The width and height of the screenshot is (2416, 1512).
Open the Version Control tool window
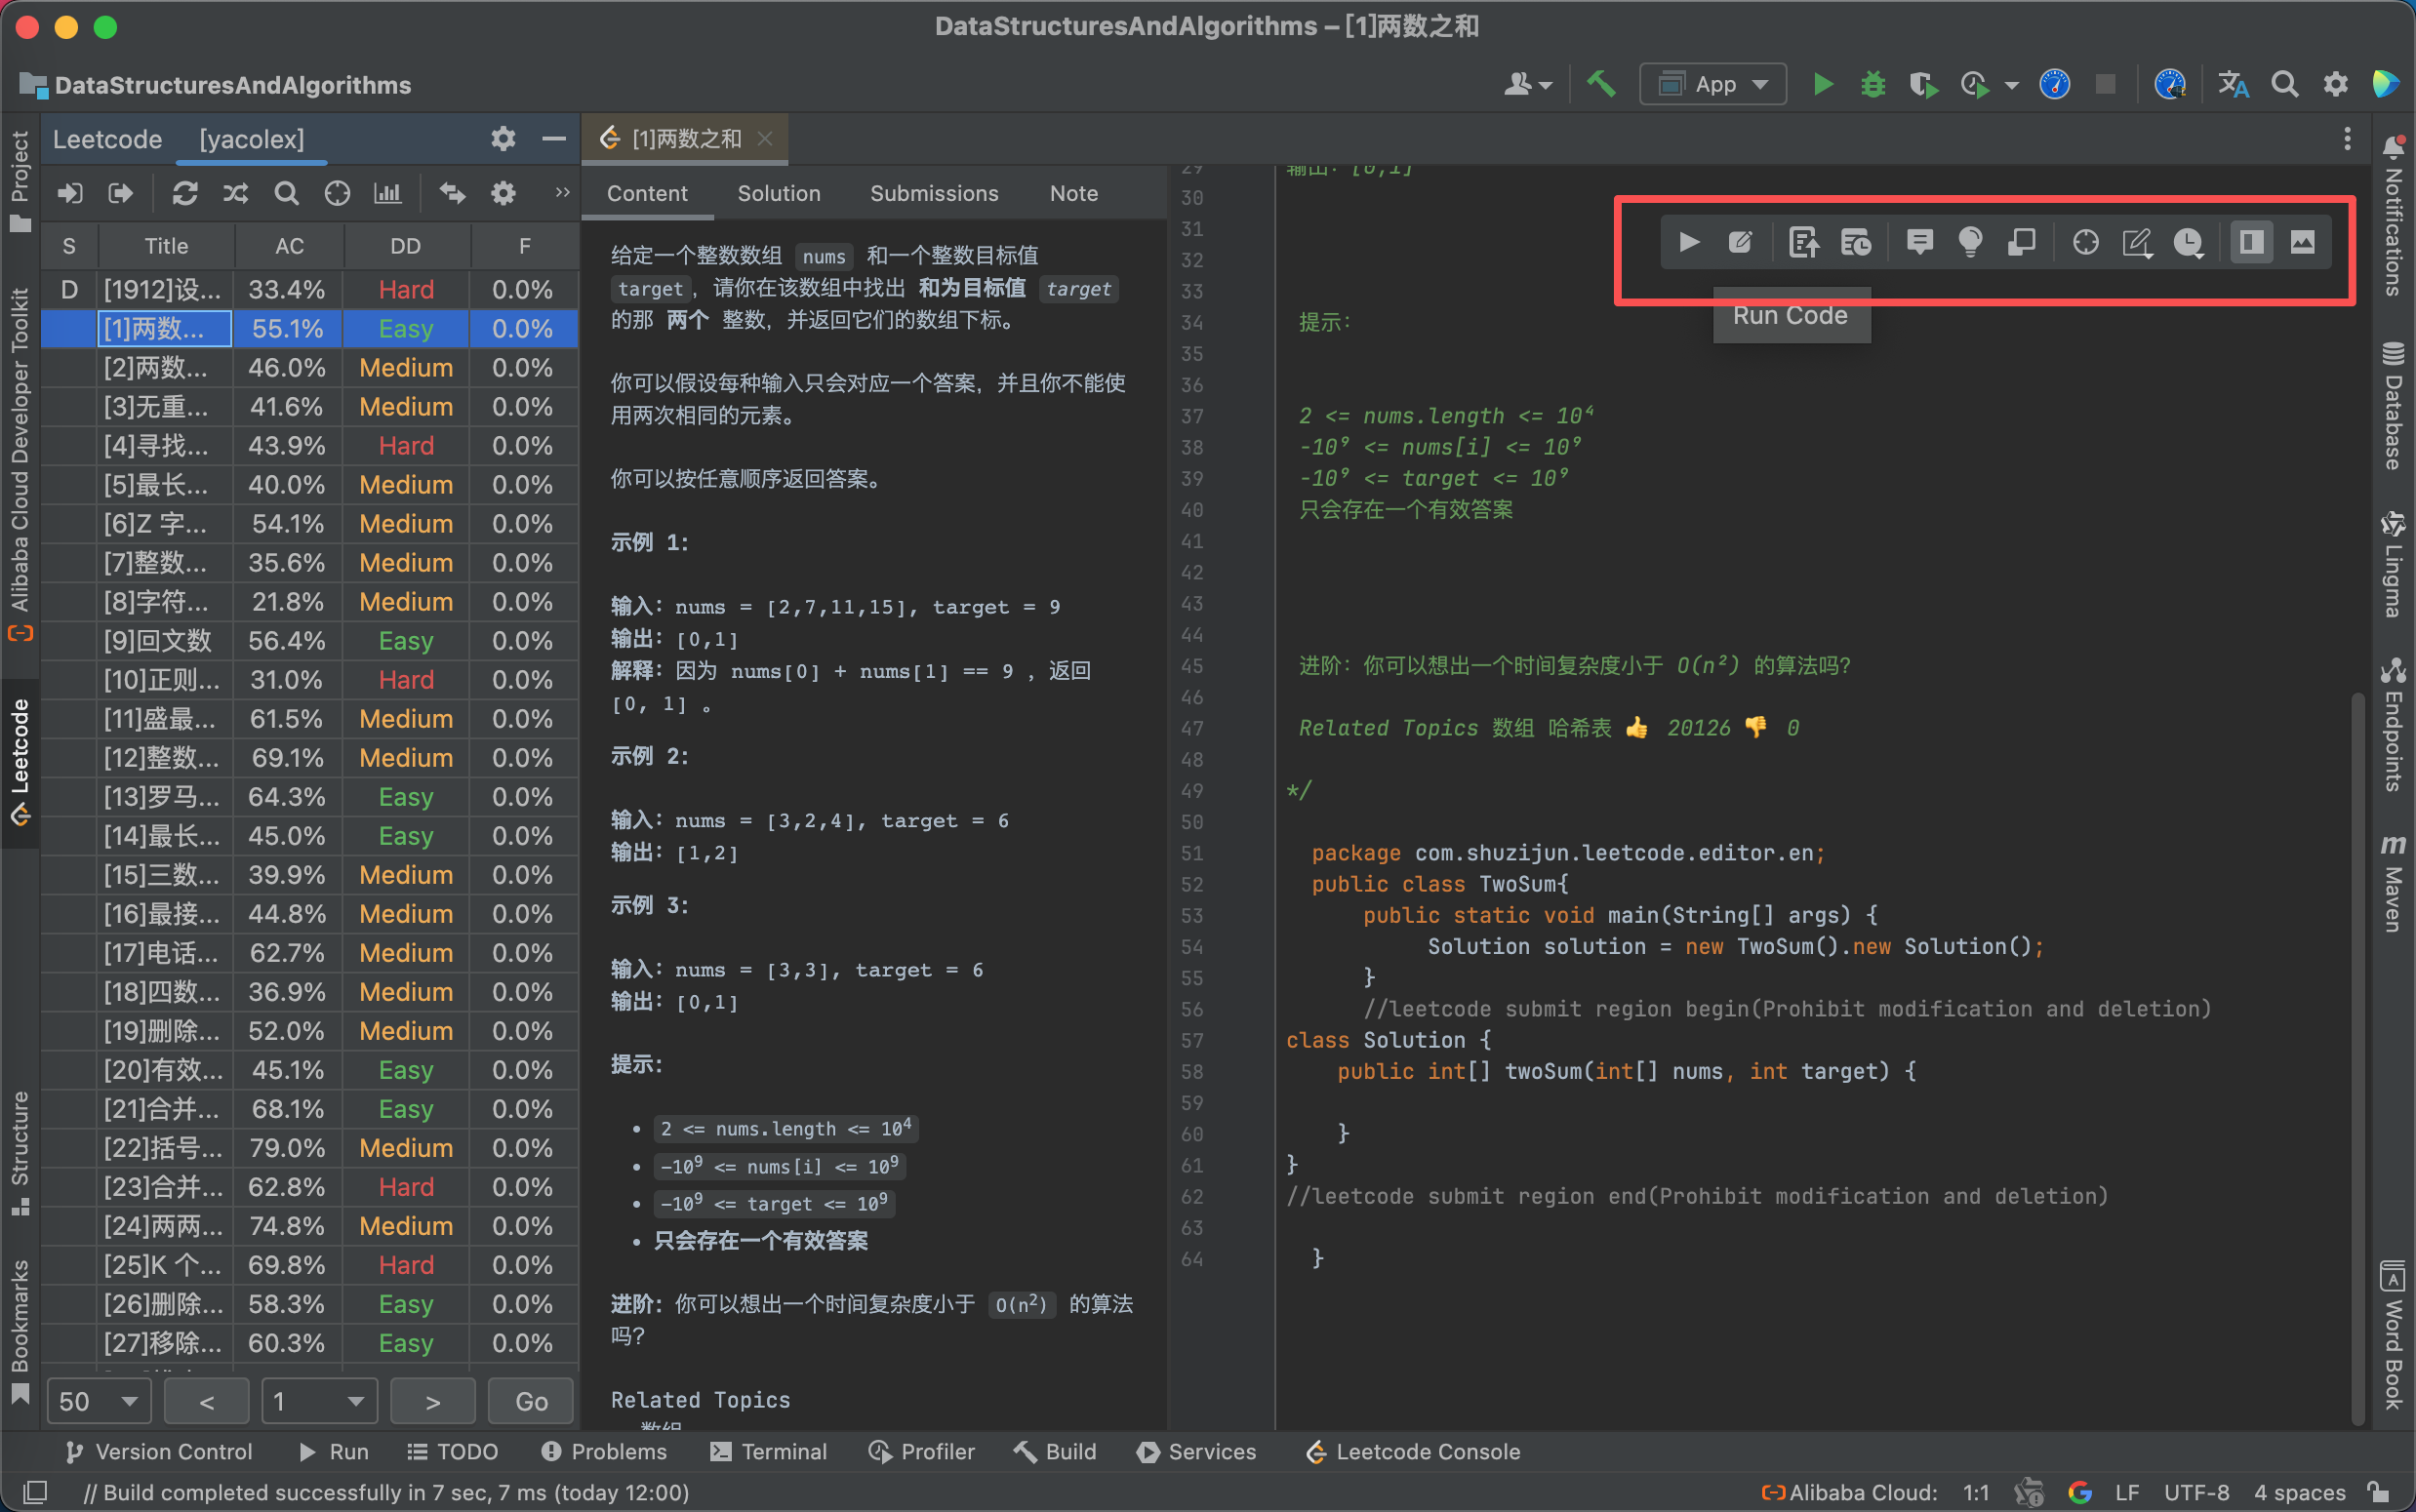159,1451
